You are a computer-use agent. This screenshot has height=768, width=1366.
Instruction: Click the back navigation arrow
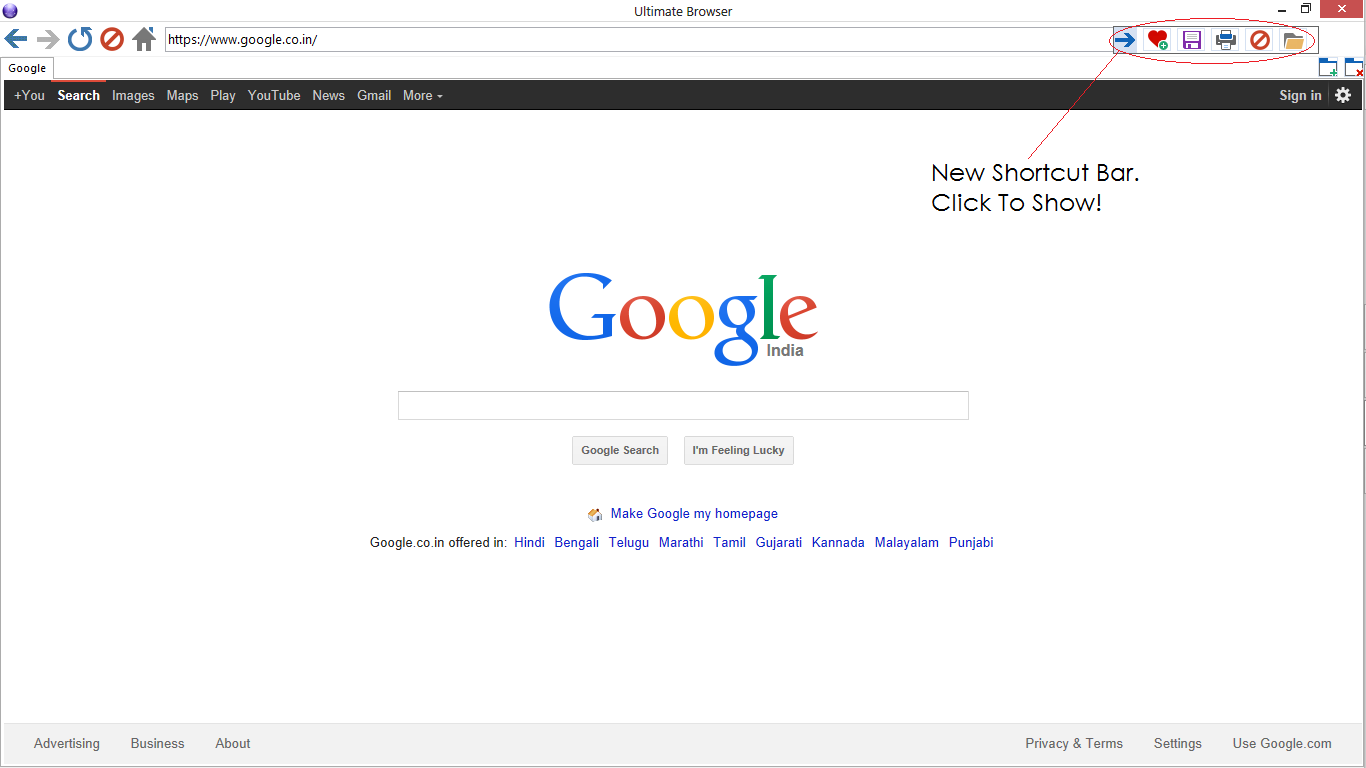tap(16, 39)
